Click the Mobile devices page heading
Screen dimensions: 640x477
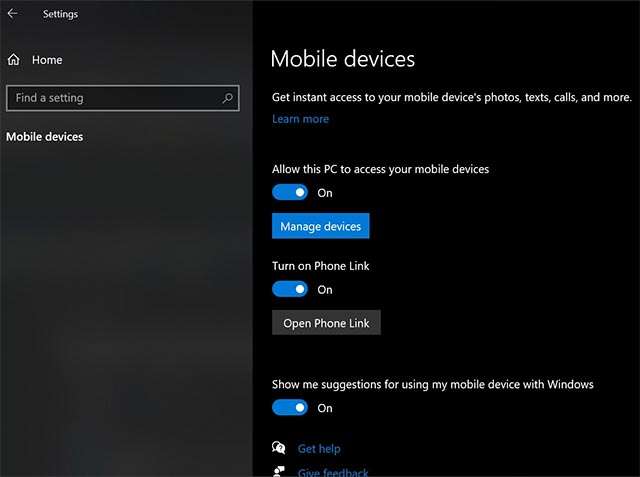tap(342, 59)
